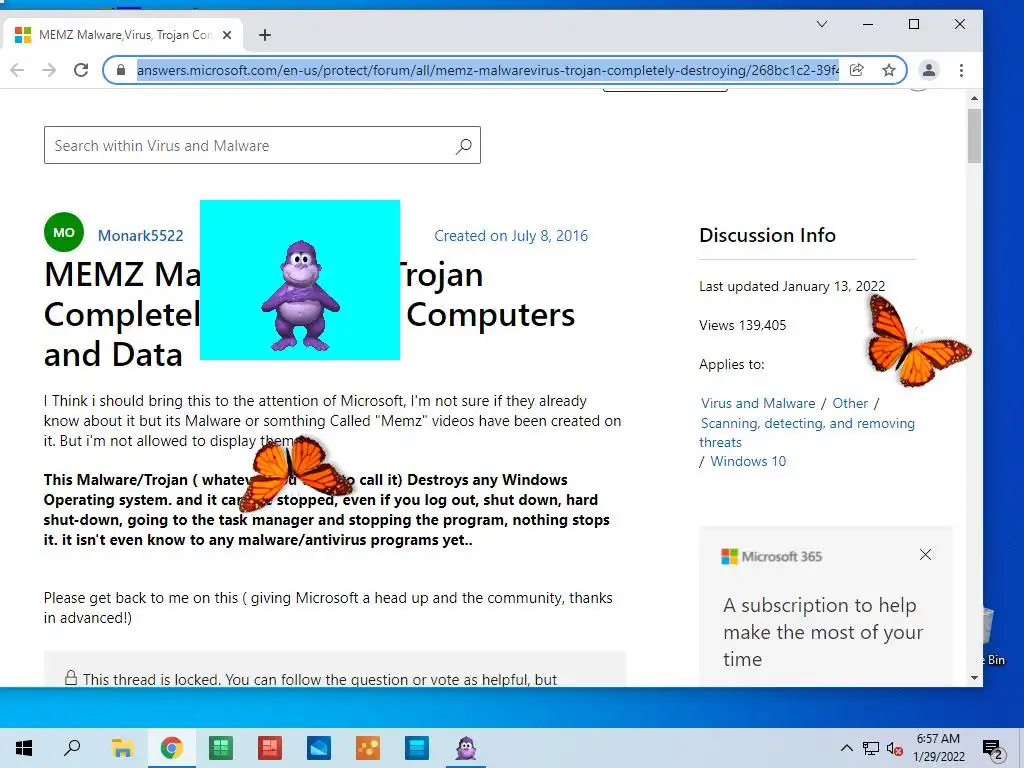
Task: Click the Views 139,405 text
Action: click(x=743, y=325)
